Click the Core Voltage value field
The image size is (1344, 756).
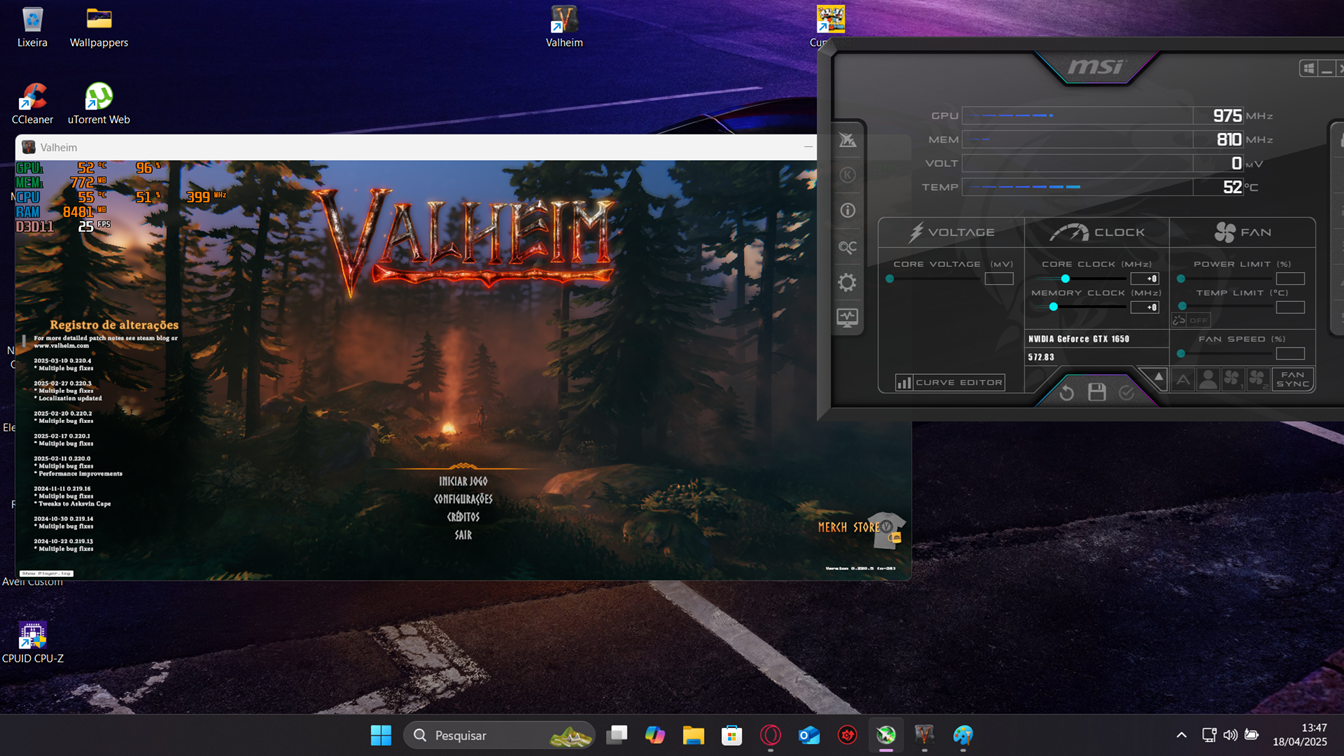(x=998, y=279)
